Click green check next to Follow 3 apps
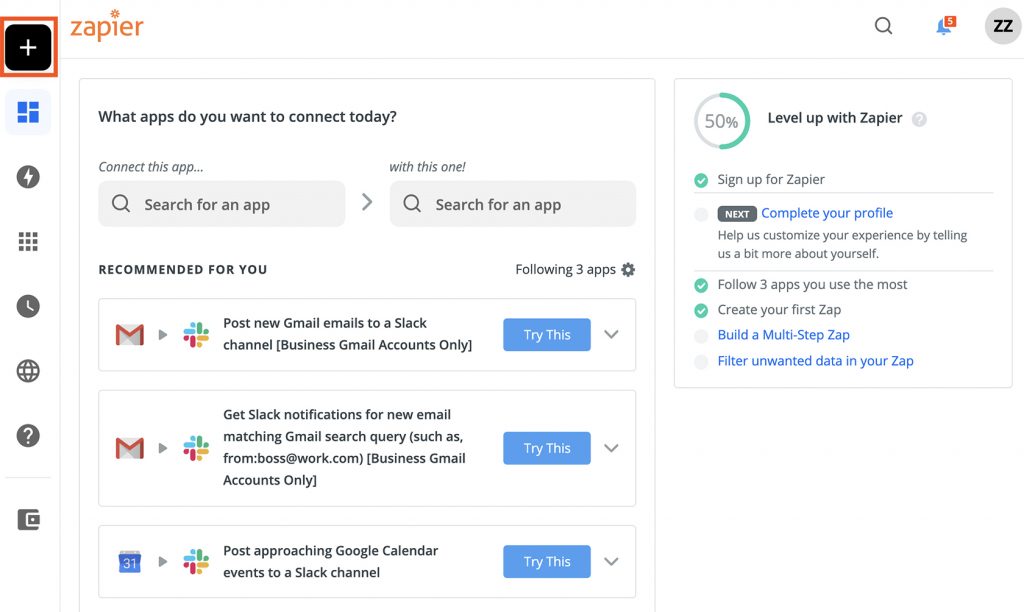This screenshot has height=612, width=1024. 701,285
